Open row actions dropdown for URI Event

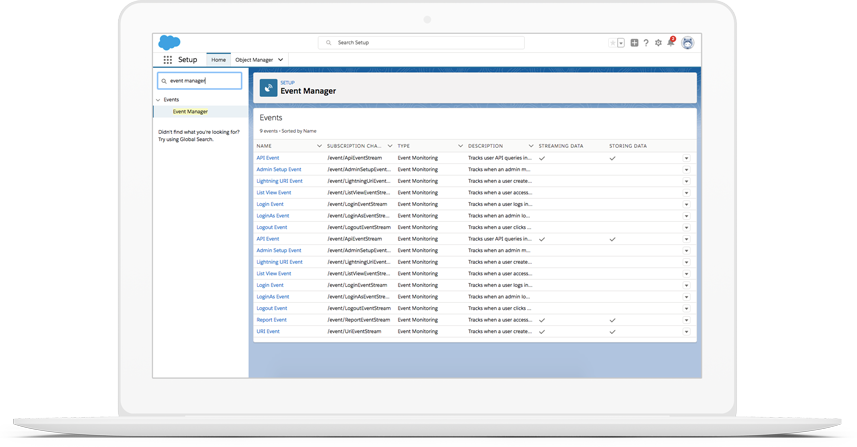[686, 332]
